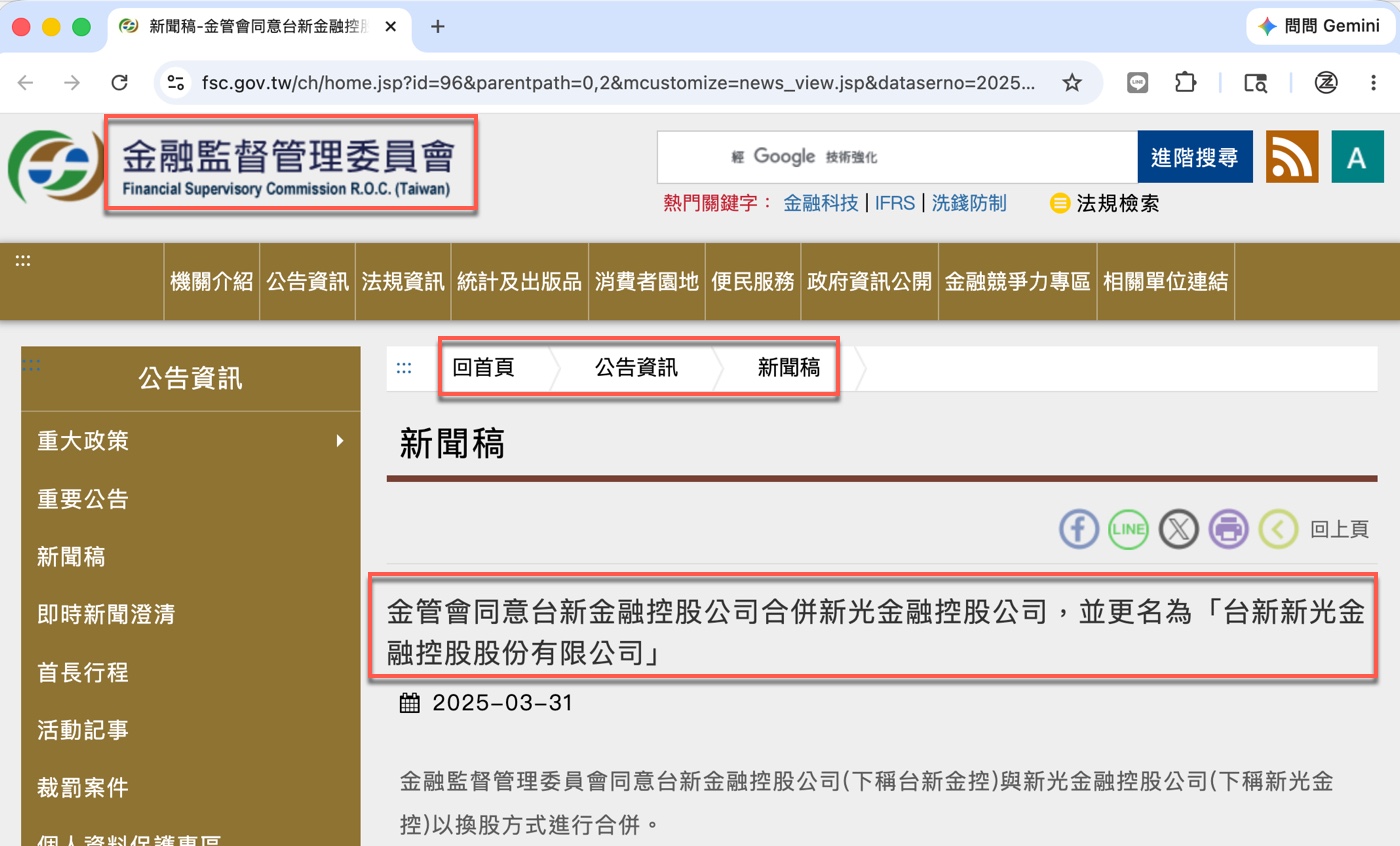
Task: Click the calendar icon beside 2025-03-31
Action: coord(410,703)
